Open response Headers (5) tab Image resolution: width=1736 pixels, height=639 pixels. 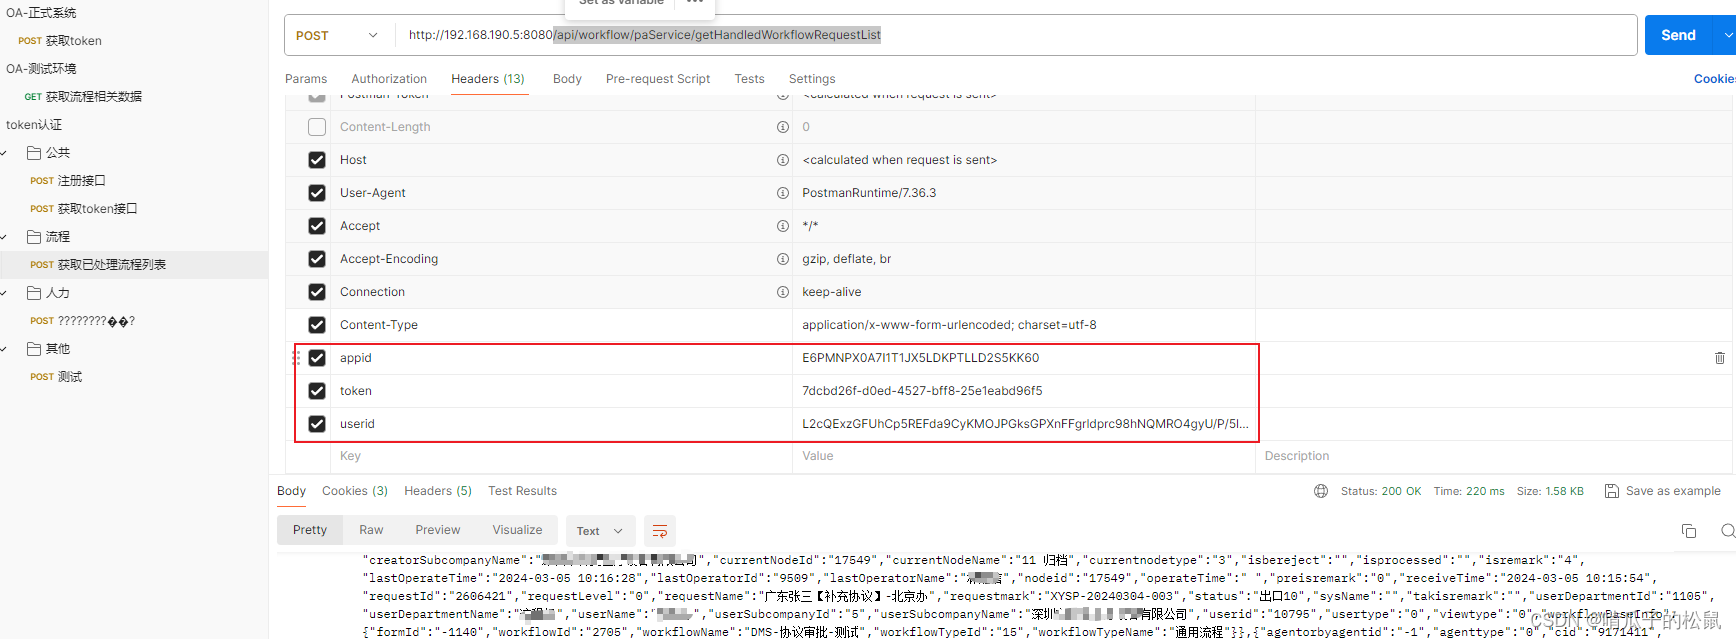point(438,491)
